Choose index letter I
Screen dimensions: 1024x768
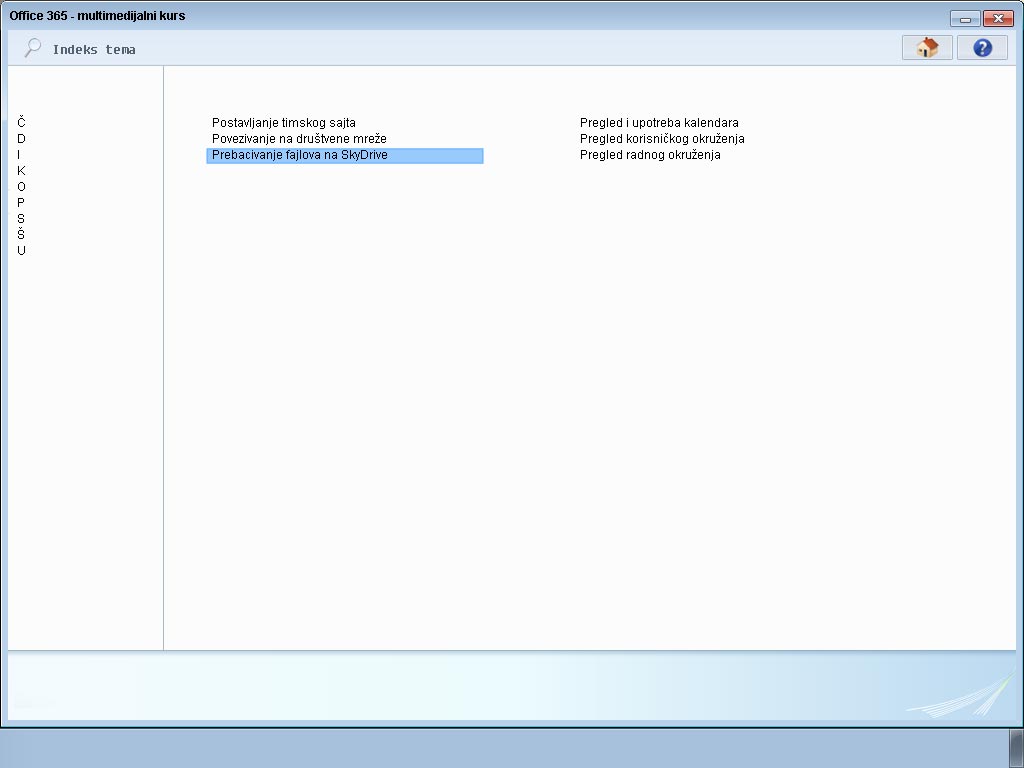click(x=19, y=155)
